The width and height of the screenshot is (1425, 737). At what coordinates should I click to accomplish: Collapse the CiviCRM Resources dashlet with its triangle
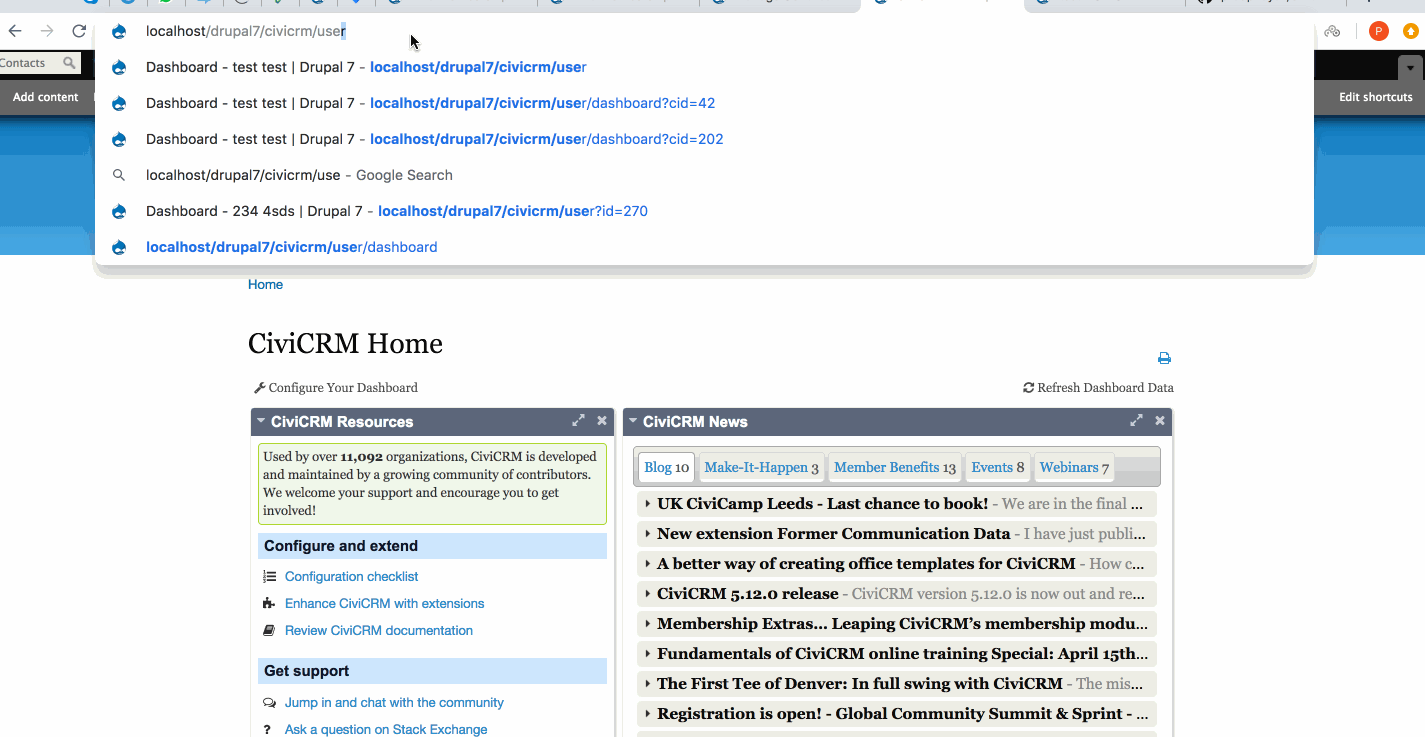pyautogui.click(x=261, y=421)
